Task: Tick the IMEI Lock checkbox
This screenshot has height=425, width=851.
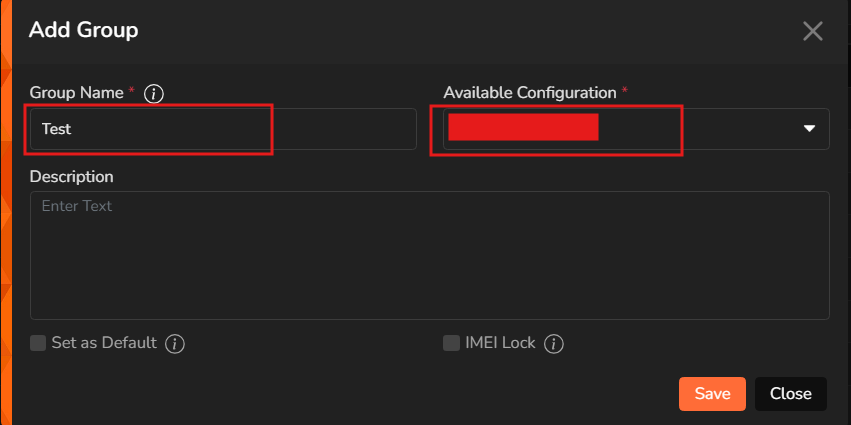Action: 451,343
